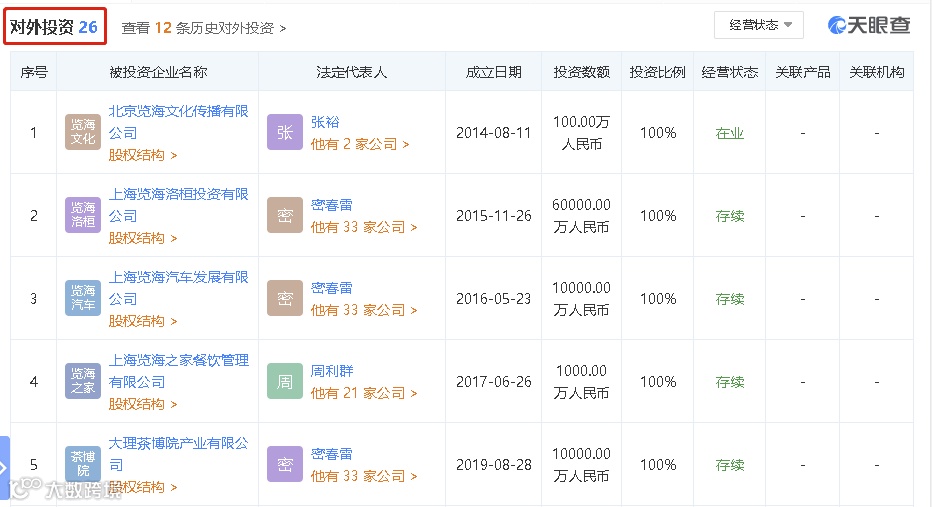Viewport: 932px width, 507px height.
Task: Click the 成立日期 column header
Action: [493, 72]
